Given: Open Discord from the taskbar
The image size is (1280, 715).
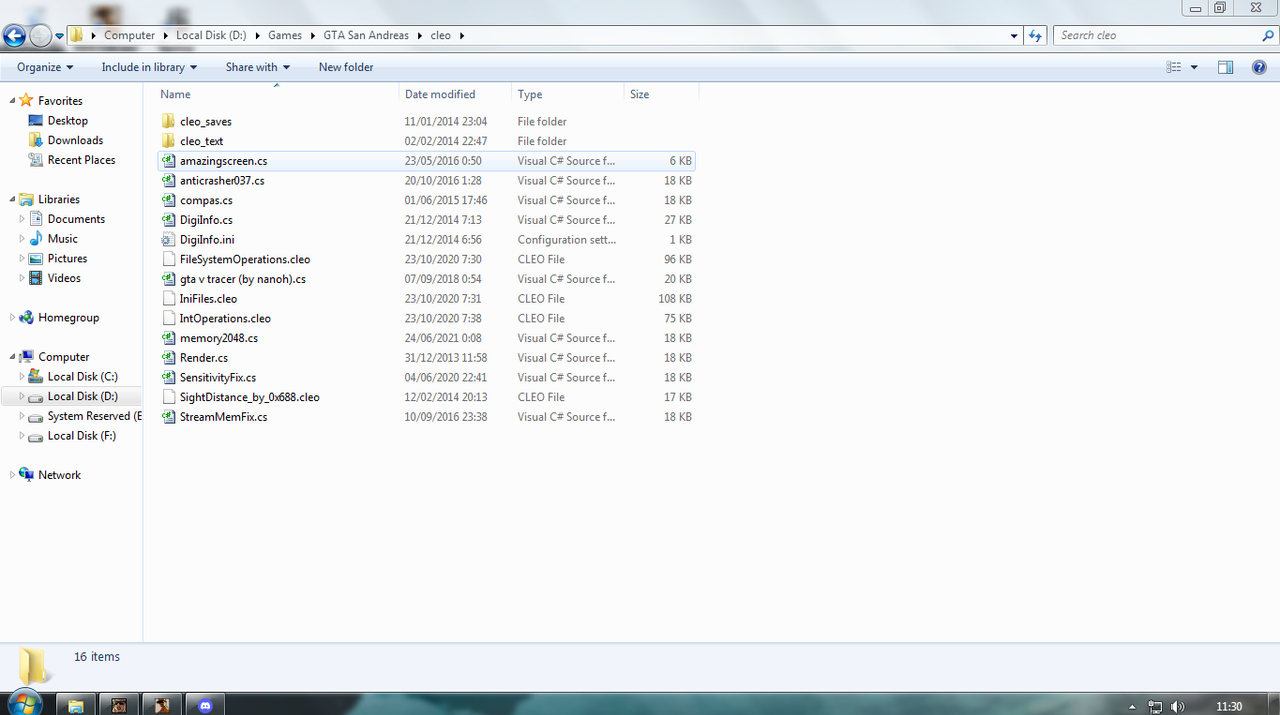Looking at the screenshot, I should coord(206,705).
